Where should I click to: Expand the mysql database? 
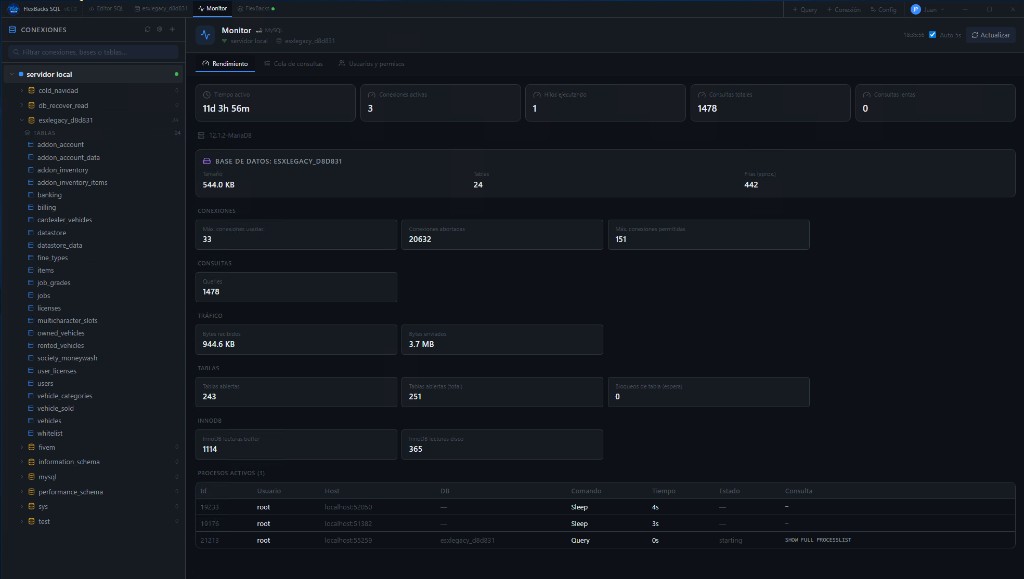pos(22,477)
